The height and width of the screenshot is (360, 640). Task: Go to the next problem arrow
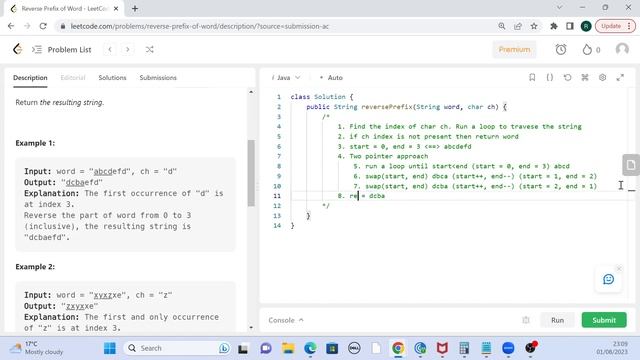(x=128, y=49)
